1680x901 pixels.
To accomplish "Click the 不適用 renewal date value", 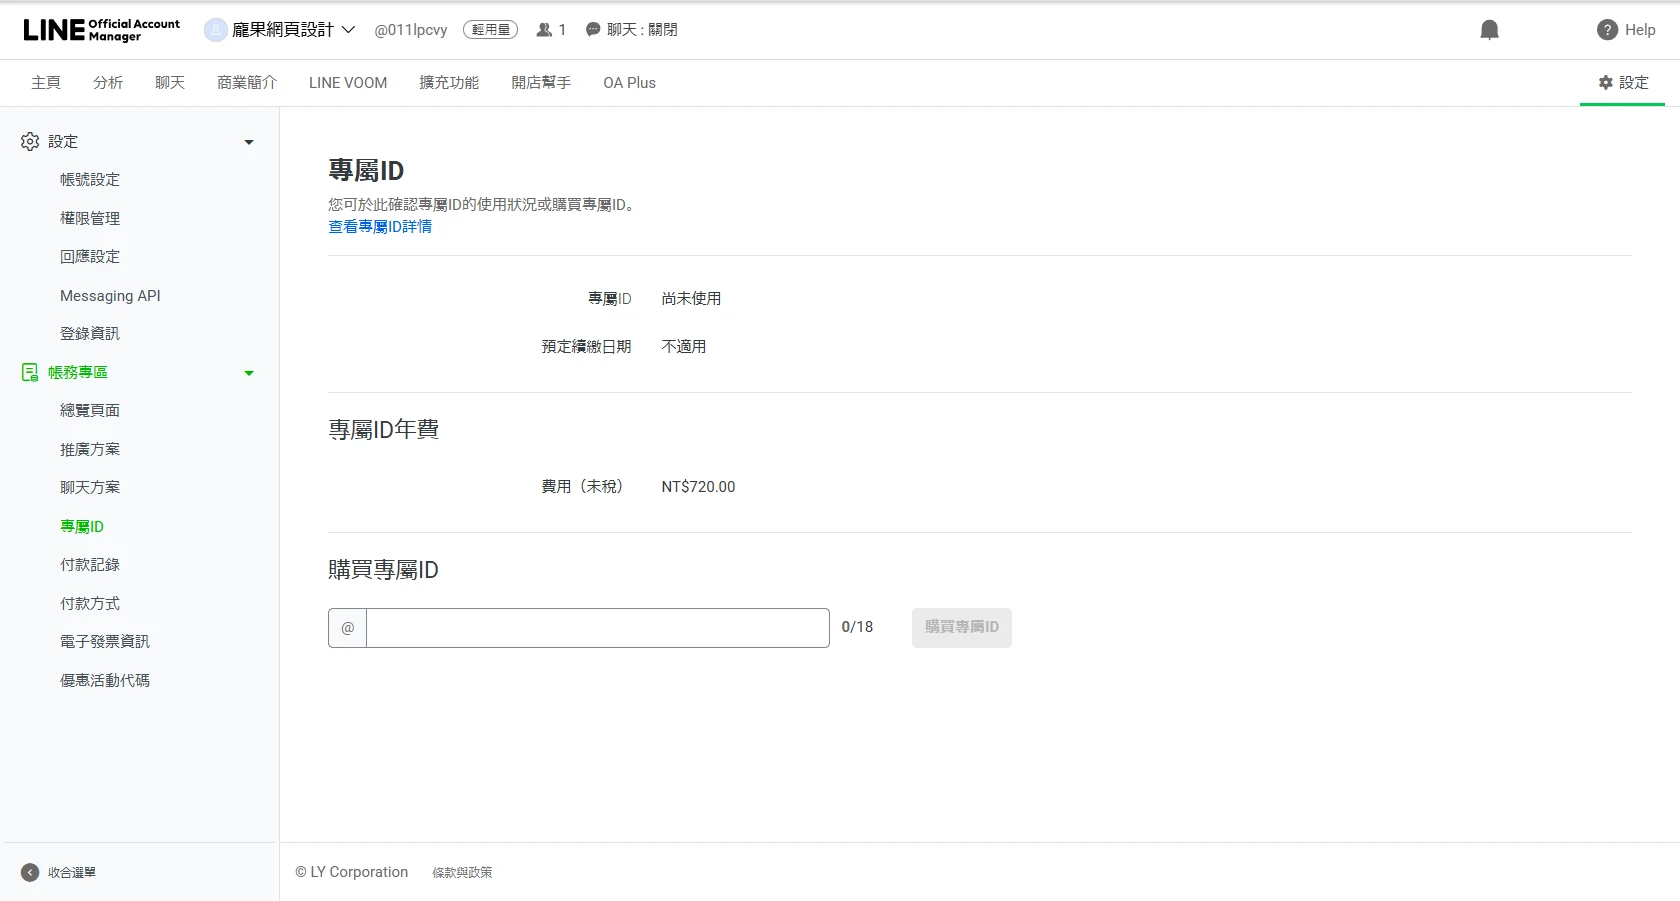I will pyautogui.click(x=684, y=347).
